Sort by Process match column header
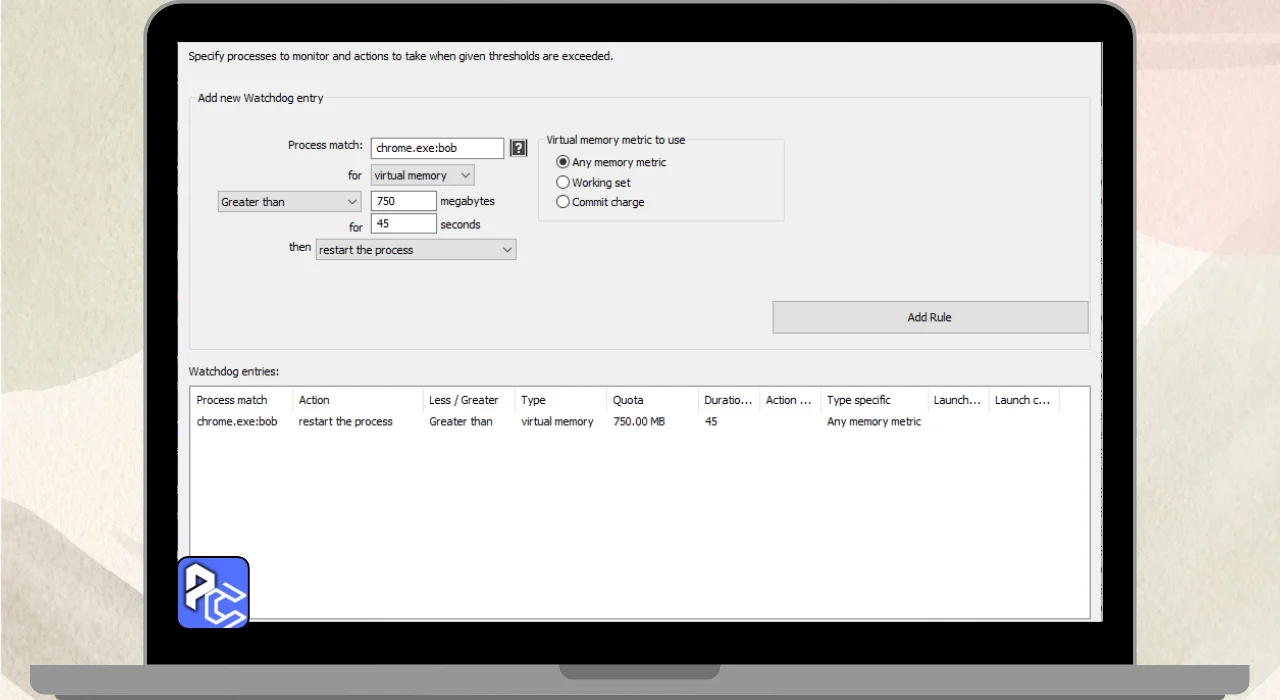Viewport: 1280px width, 700px height. coord(240,400)
